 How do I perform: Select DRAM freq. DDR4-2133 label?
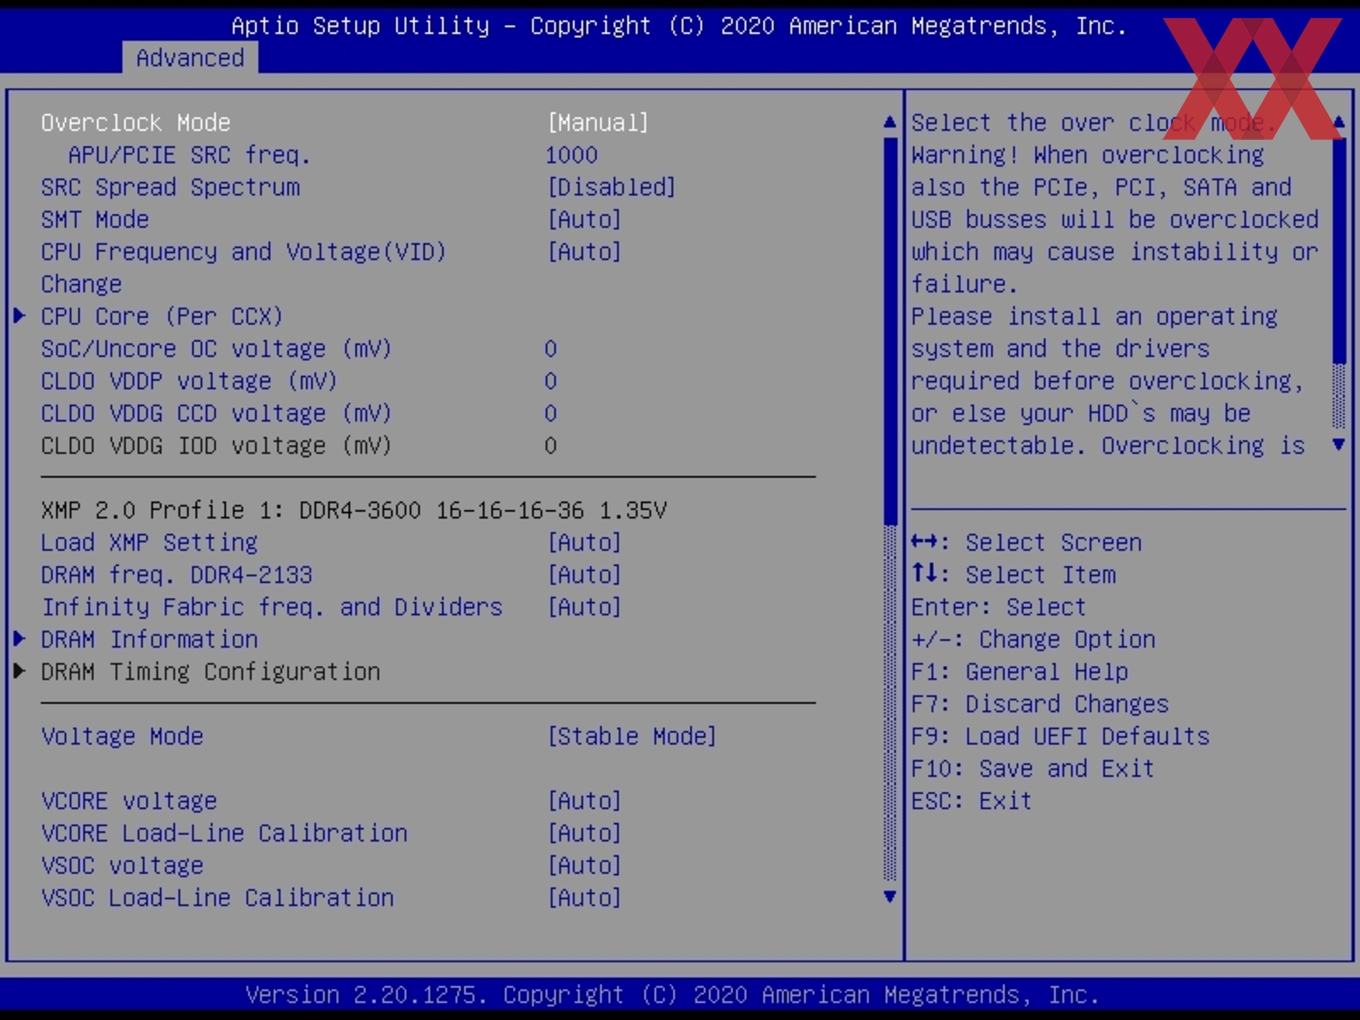click(177, 575)
